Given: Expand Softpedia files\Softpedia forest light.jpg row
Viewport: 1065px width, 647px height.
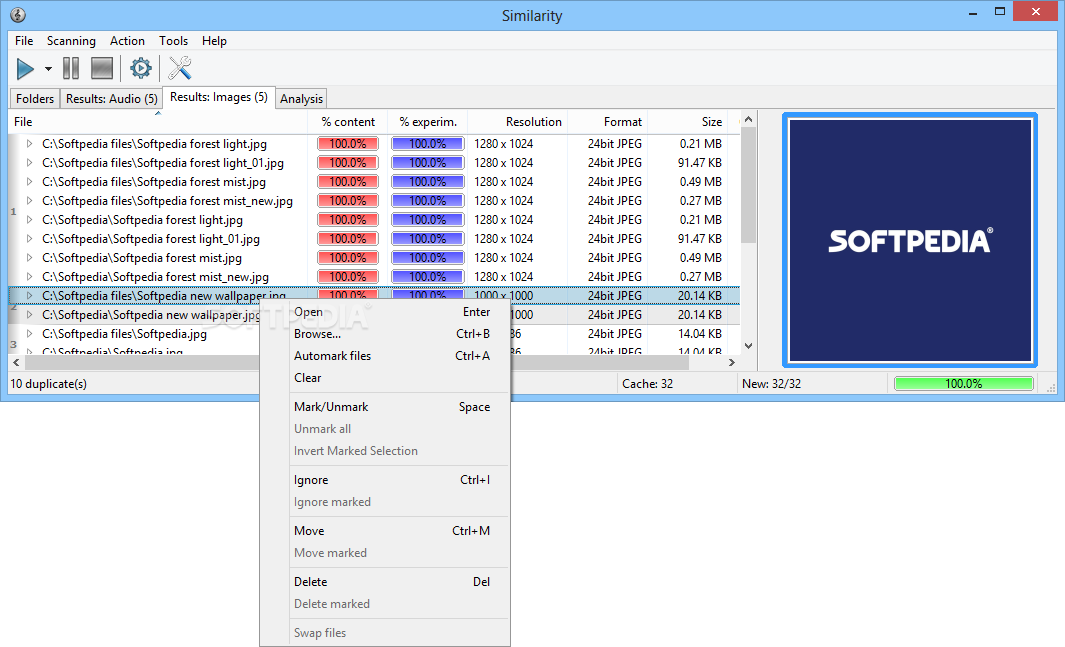Looking at the screenshot, I should tap(29, 144).
